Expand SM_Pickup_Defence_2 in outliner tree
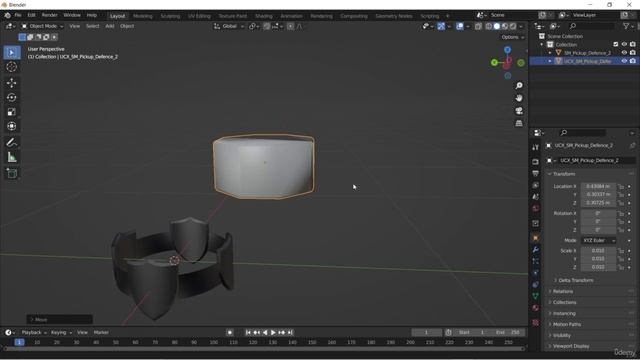The height and width of the screenshot is (360, 640). [550, 53]
